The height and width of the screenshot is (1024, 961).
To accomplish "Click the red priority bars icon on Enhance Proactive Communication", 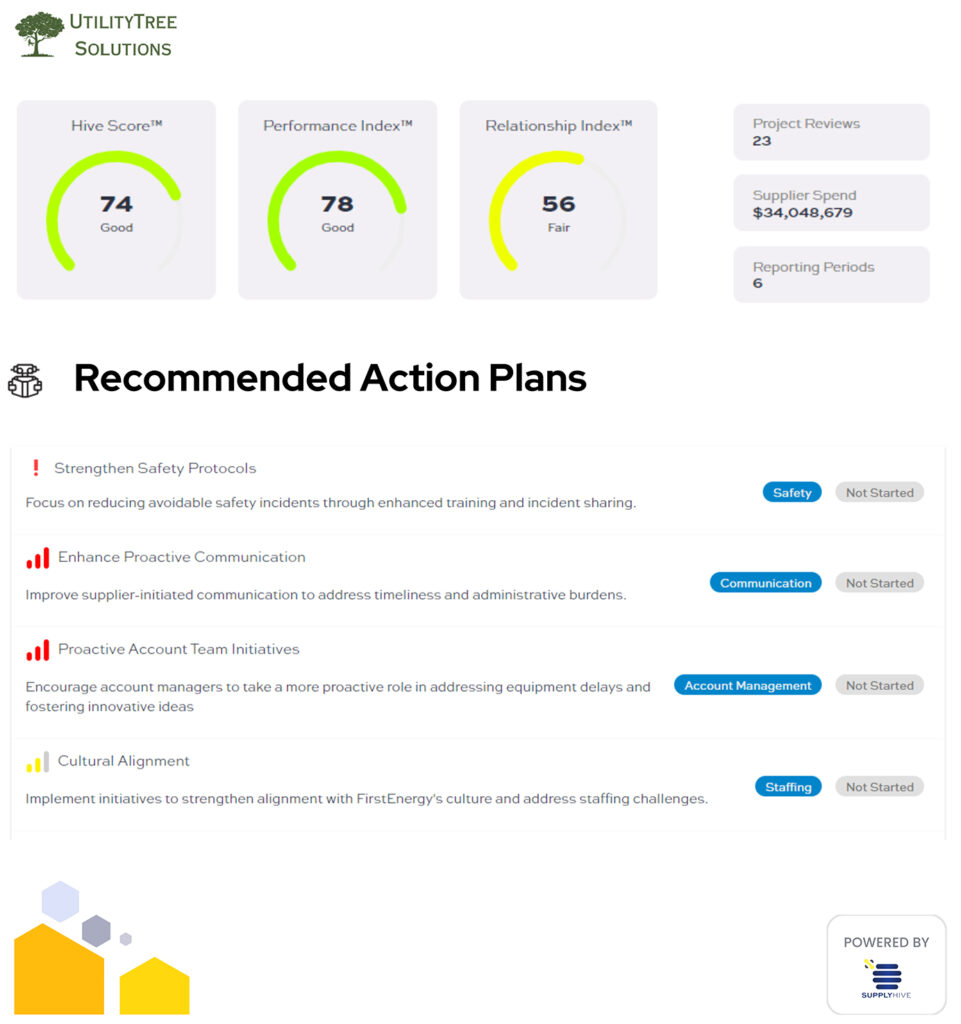I will 36,557.
